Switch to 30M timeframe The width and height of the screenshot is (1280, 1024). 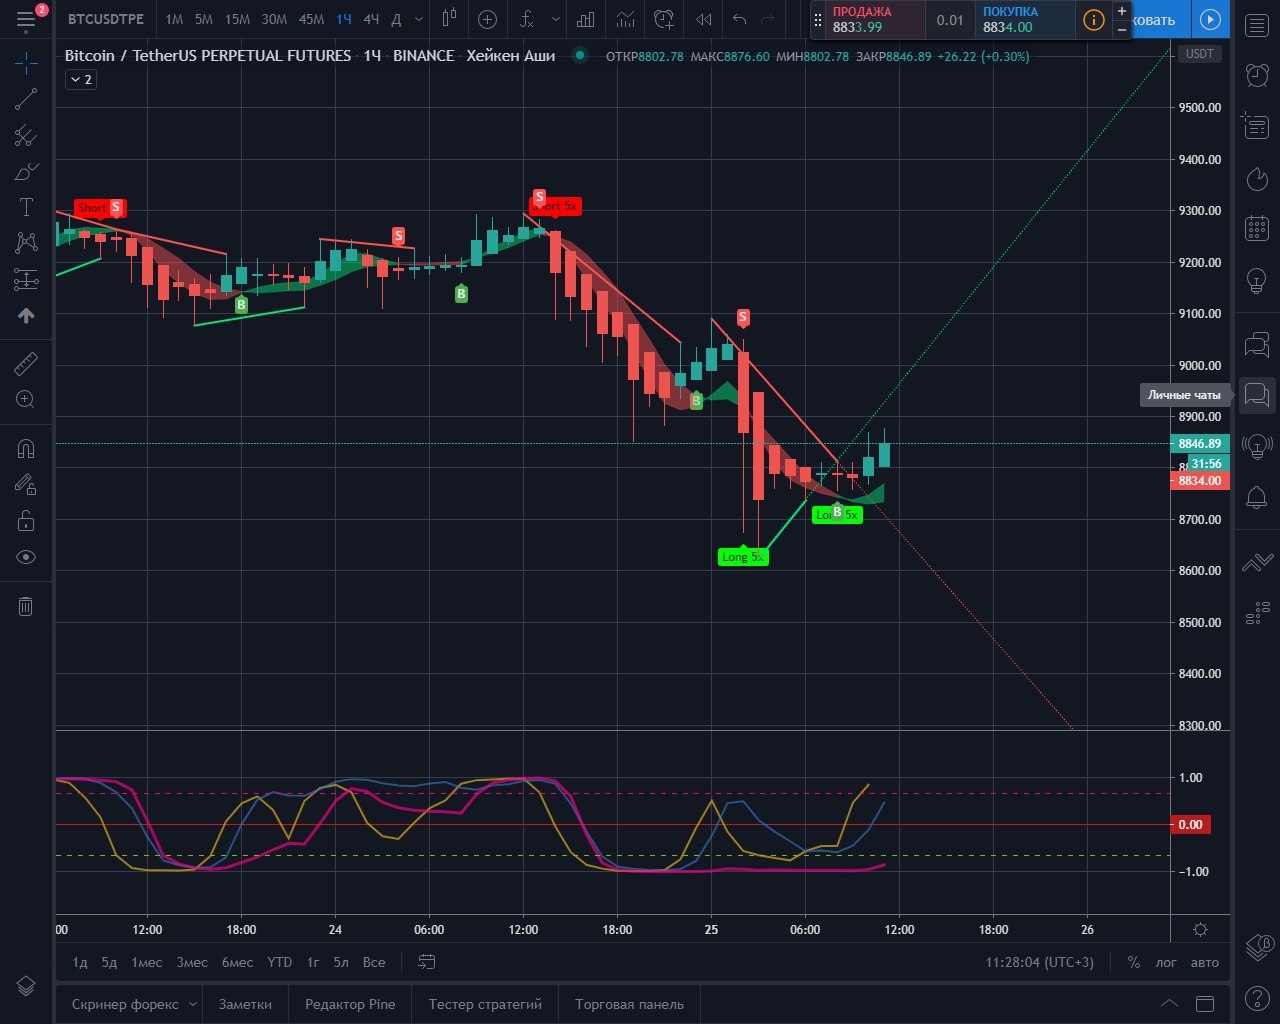(274, 19)
